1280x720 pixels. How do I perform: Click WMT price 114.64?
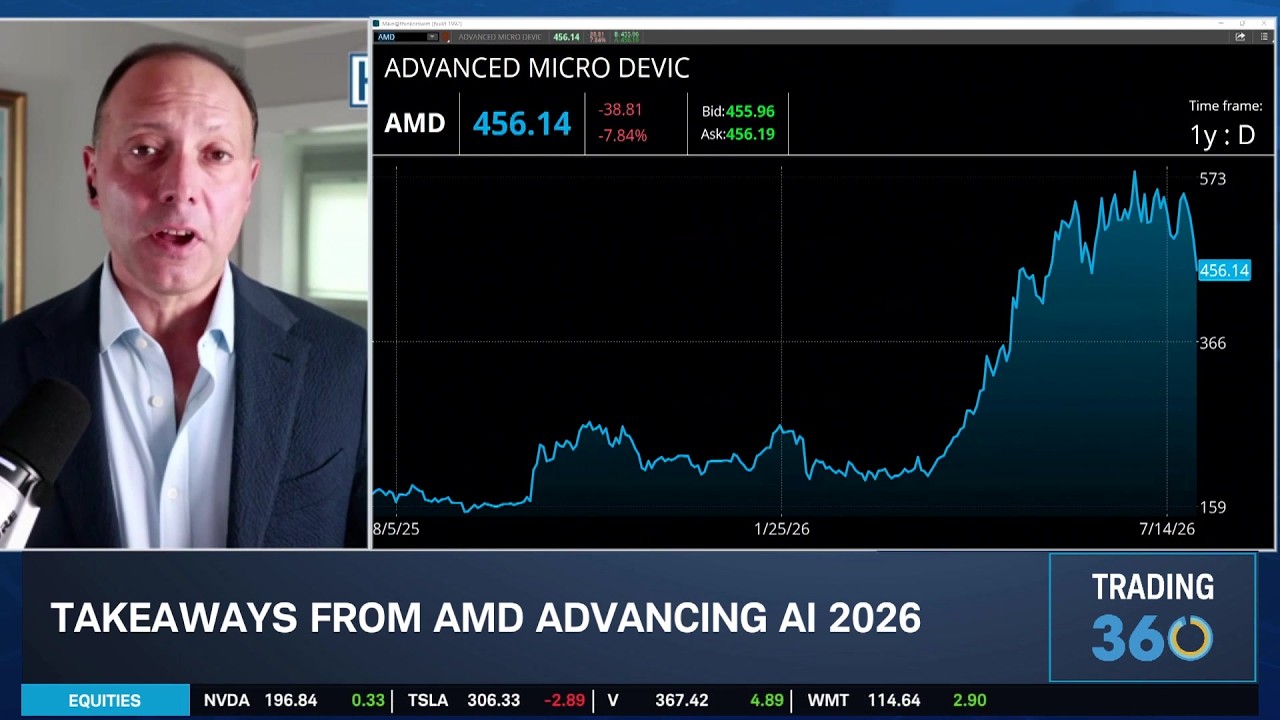pos(893,701)
